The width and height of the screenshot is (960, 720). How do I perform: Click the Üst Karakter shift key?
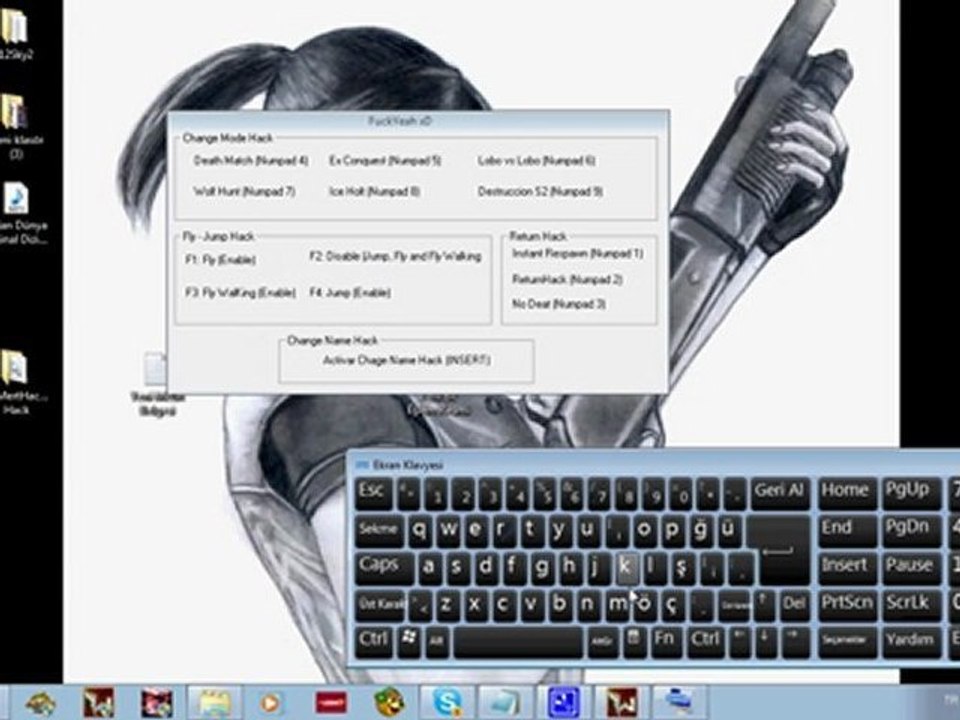(380, 606)
